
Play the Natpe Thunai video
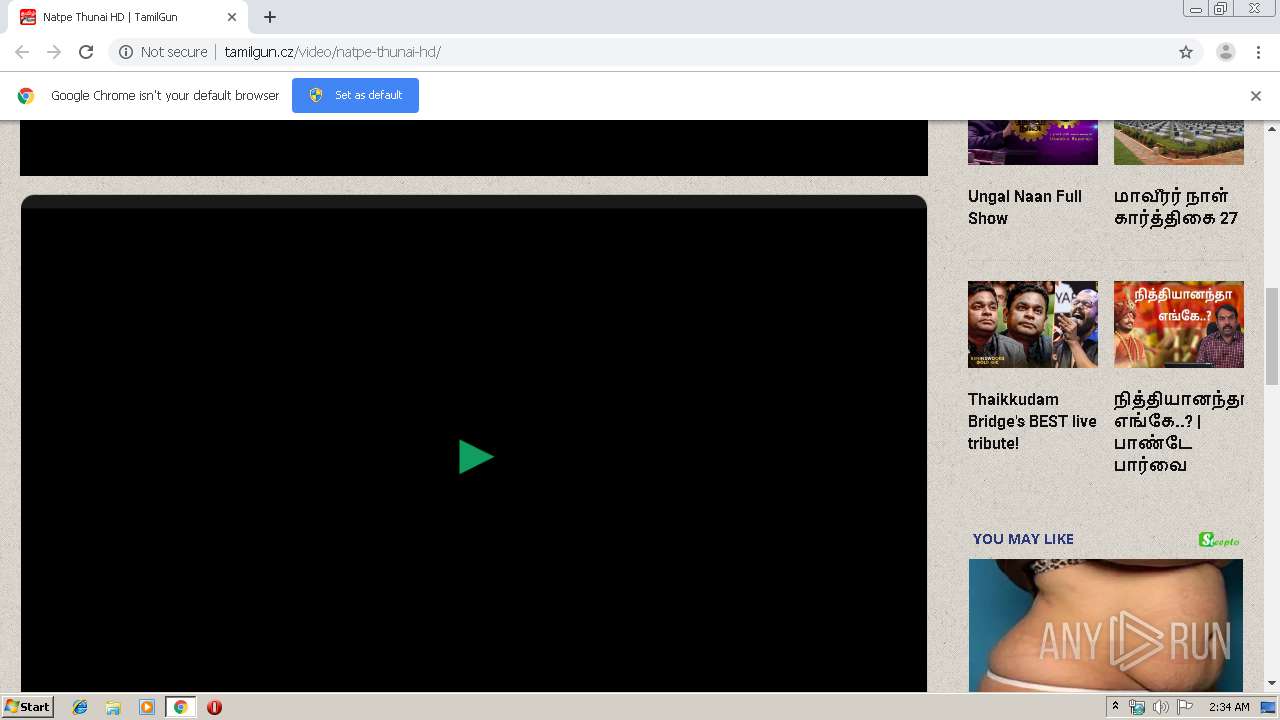click(x=476, y=457)
